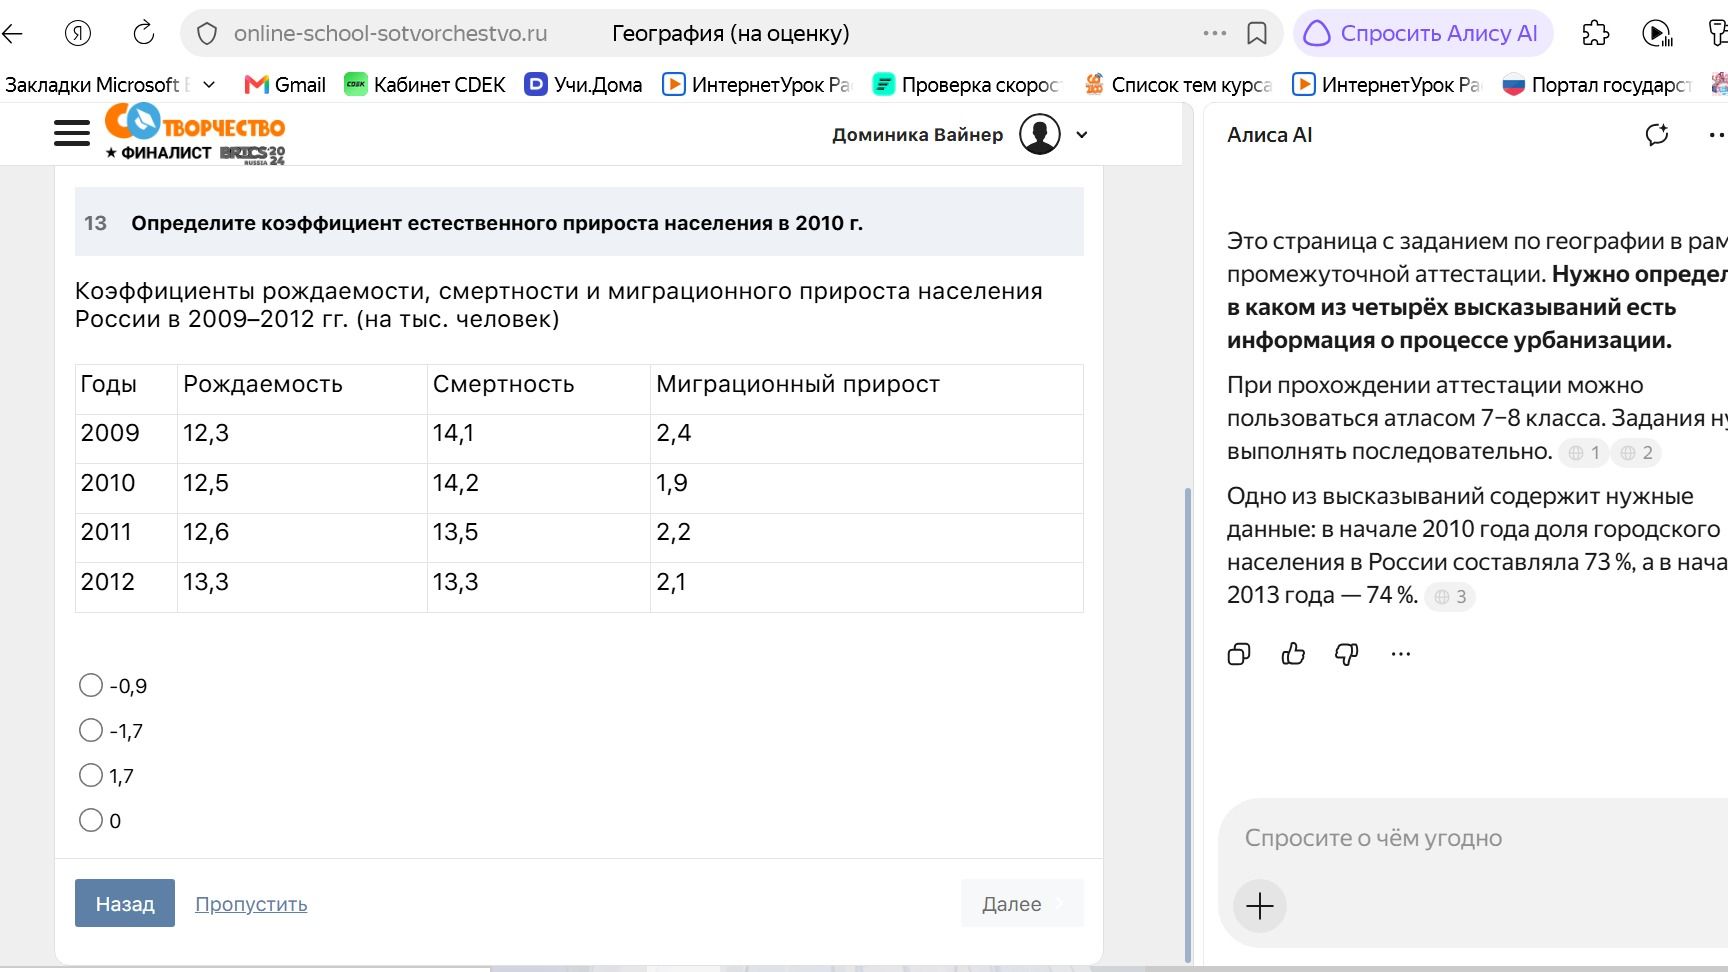The height and width of the screenshot is (972, 1728).
Task: Open the site hamburger menu
Action: coord(72,133)
